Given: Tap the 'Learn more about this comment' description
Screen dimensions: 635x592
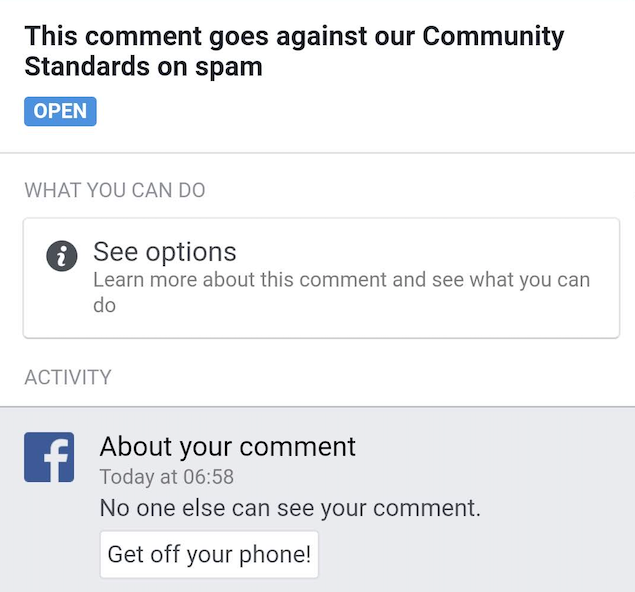Looking at the screenshot, I should click(341, 280).
